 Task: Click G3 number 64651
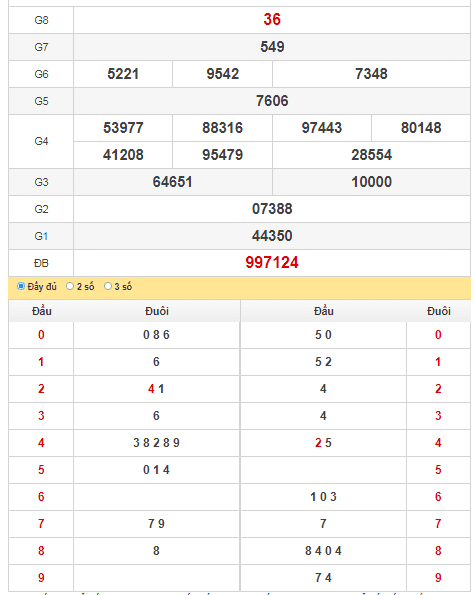point(173,182)
